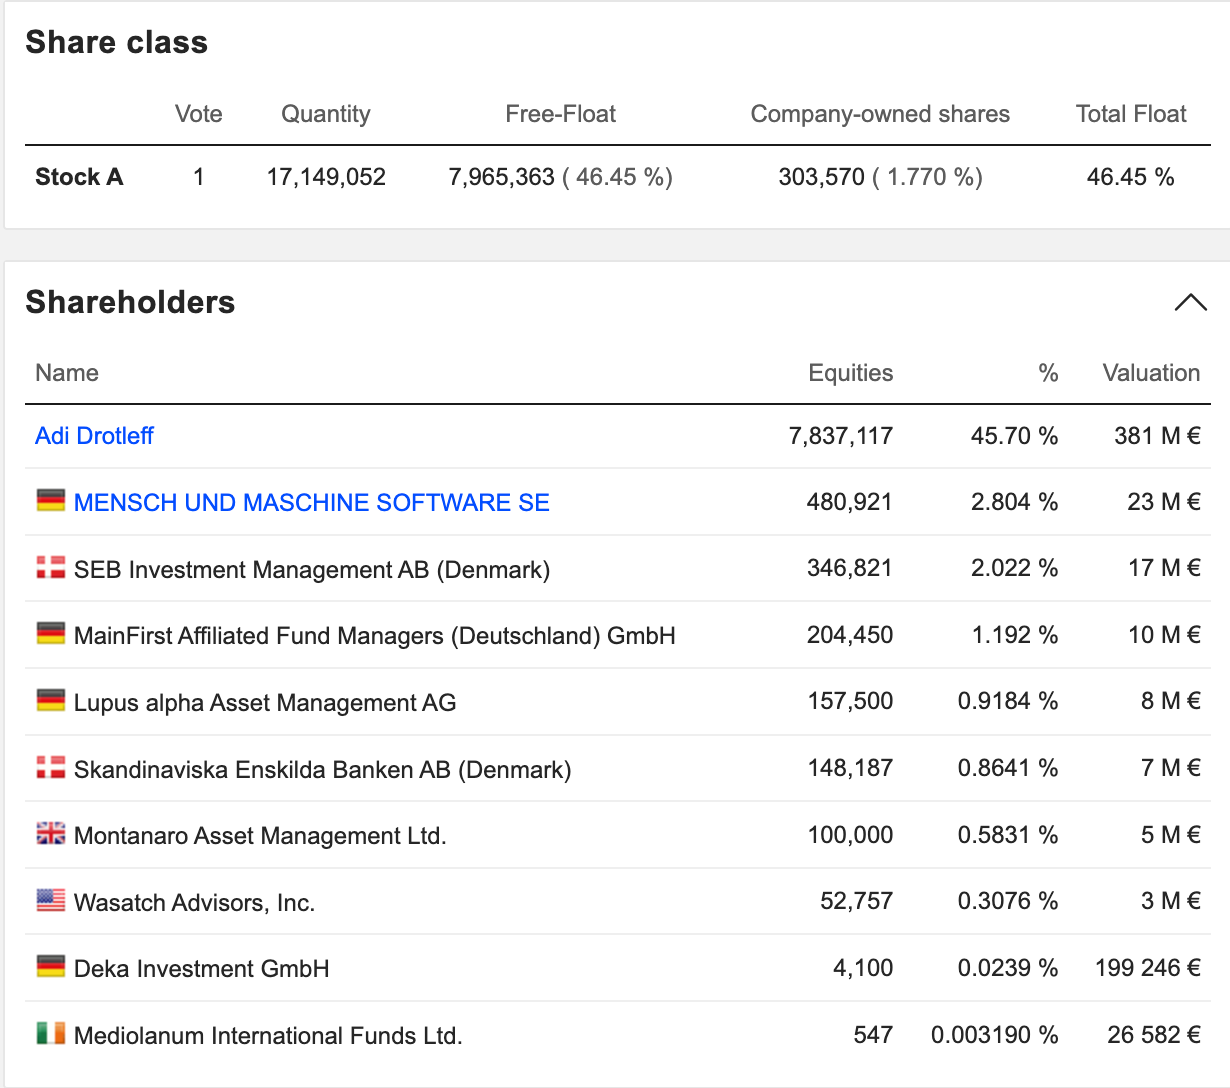Click free-float value 7,965,363
Screen dimensions: 1230x1088
pyautogui.click(x=501, y=177)
